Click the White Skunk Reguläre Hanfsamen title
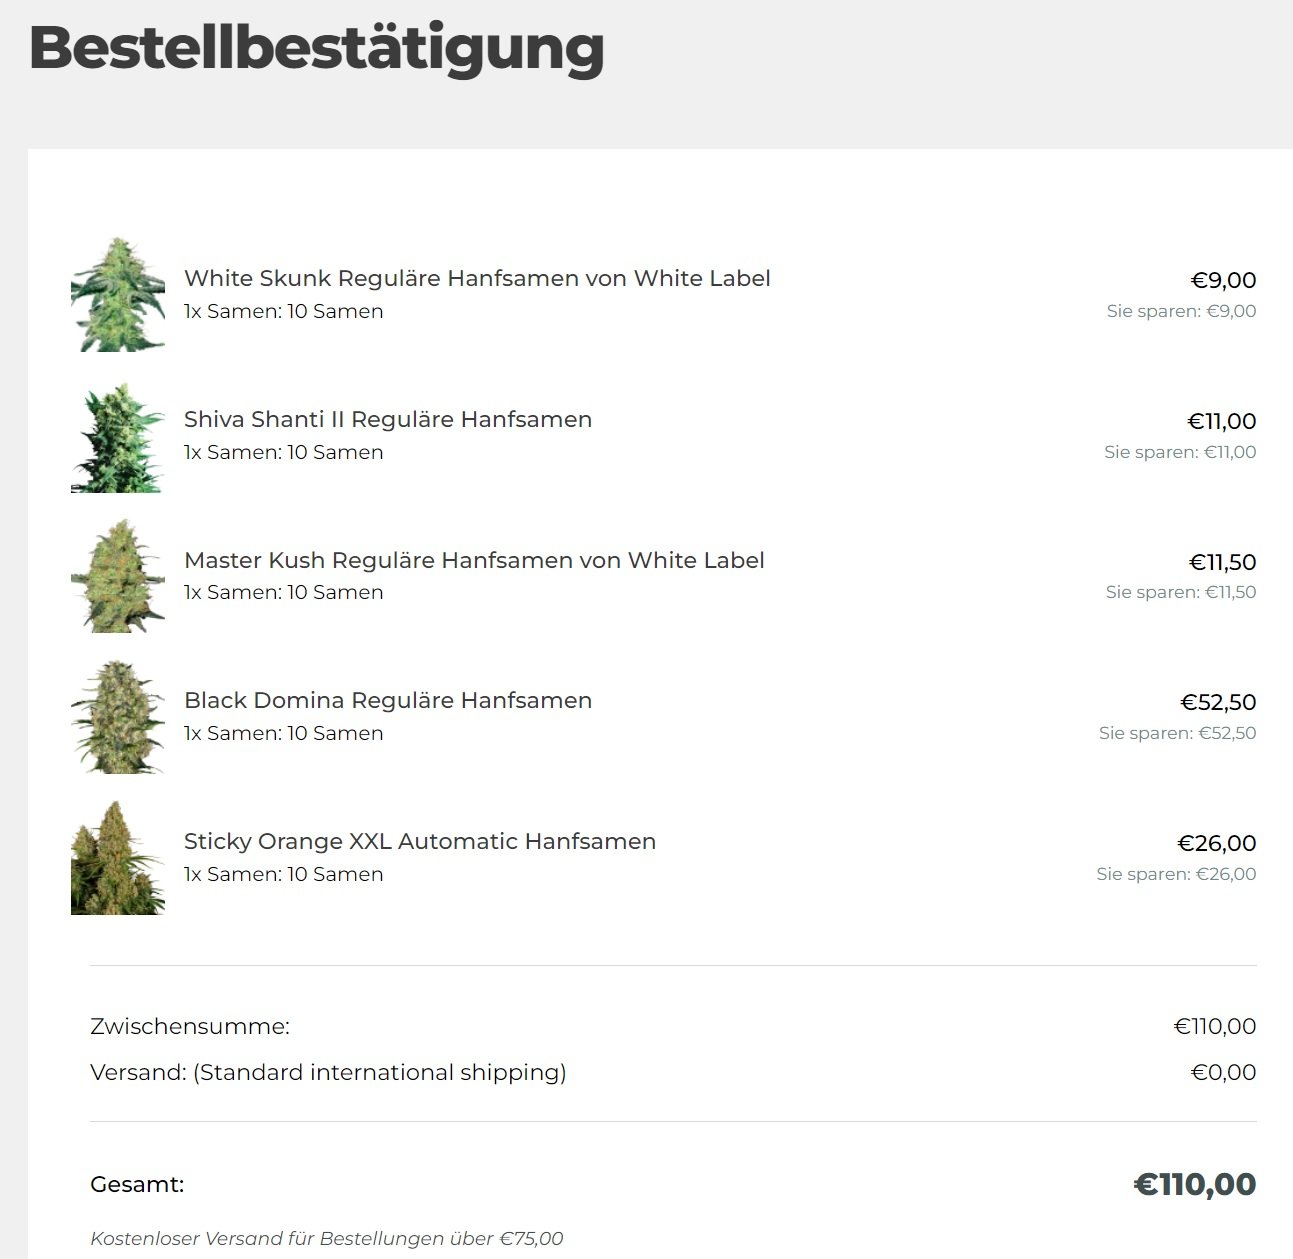 tap(477, 278)
